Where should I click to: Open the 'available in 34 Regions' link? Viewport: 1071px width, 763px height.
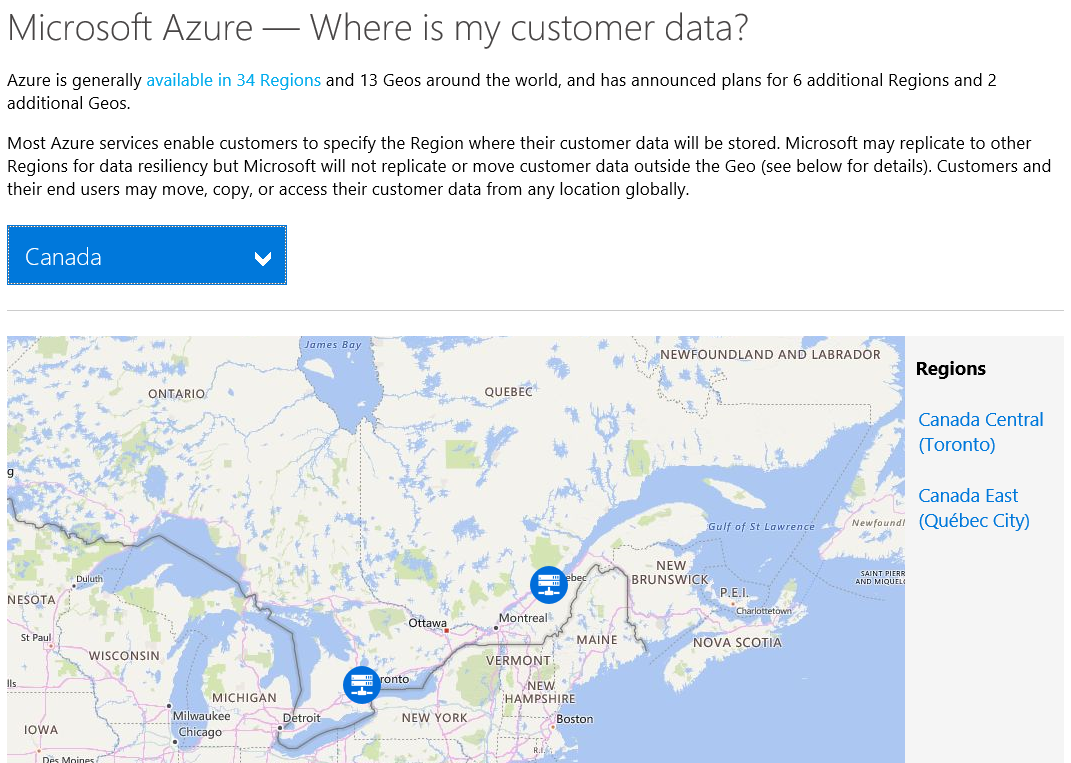coord(233,79)
